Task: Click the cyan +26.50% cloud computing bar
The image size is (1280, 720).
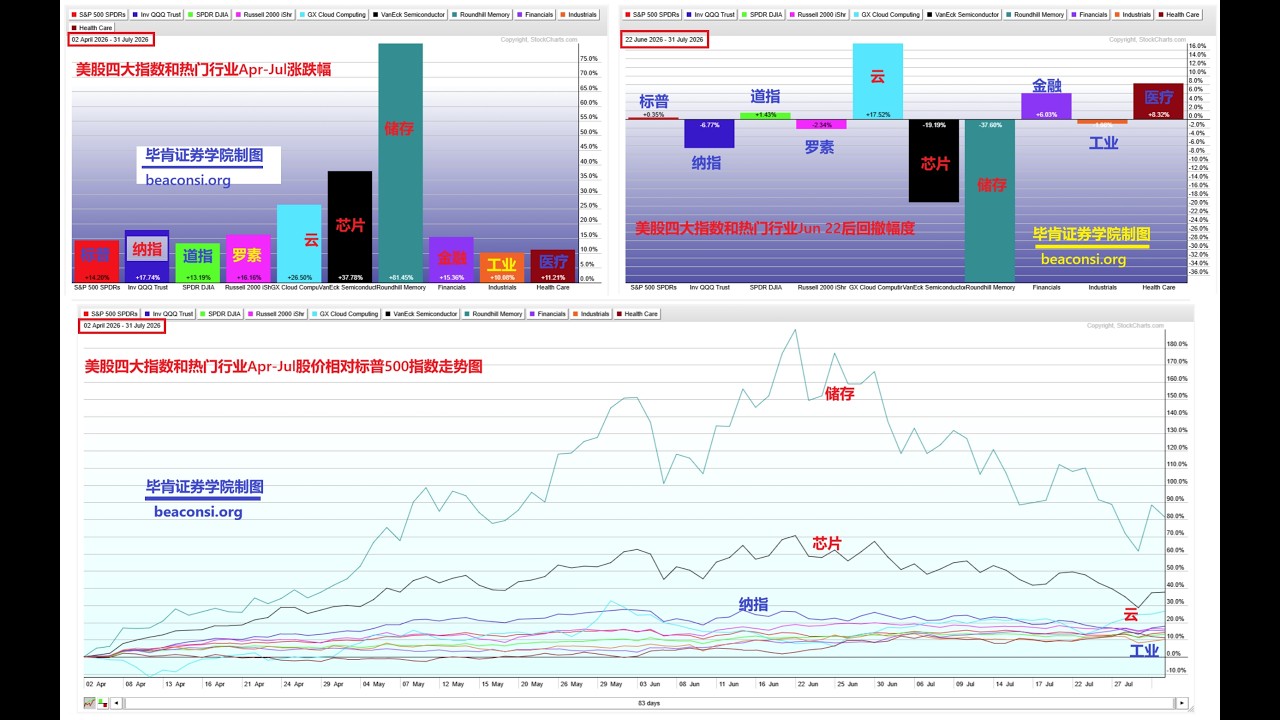Action: click(x=299, y=243)
